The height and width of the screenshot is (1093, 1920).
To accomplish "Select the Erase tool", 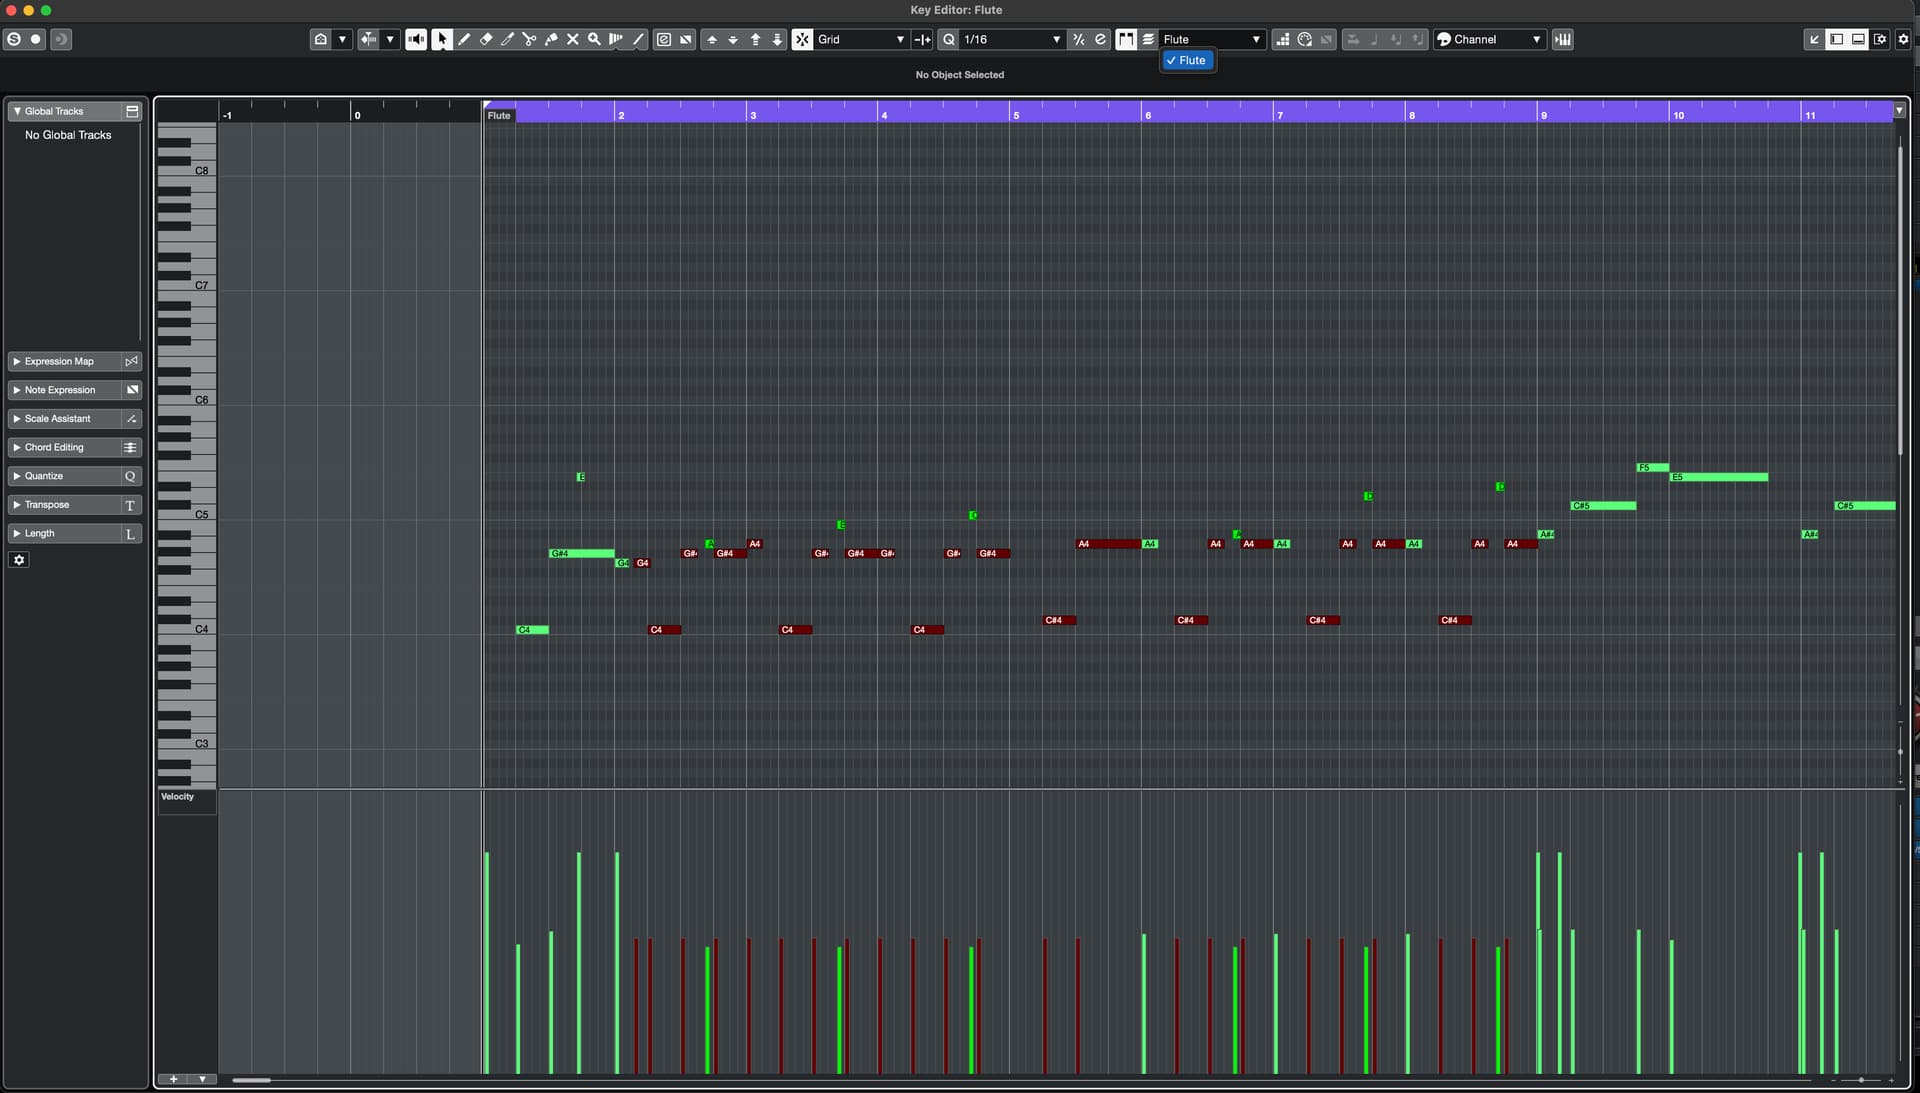I will (x=486, y=40).
